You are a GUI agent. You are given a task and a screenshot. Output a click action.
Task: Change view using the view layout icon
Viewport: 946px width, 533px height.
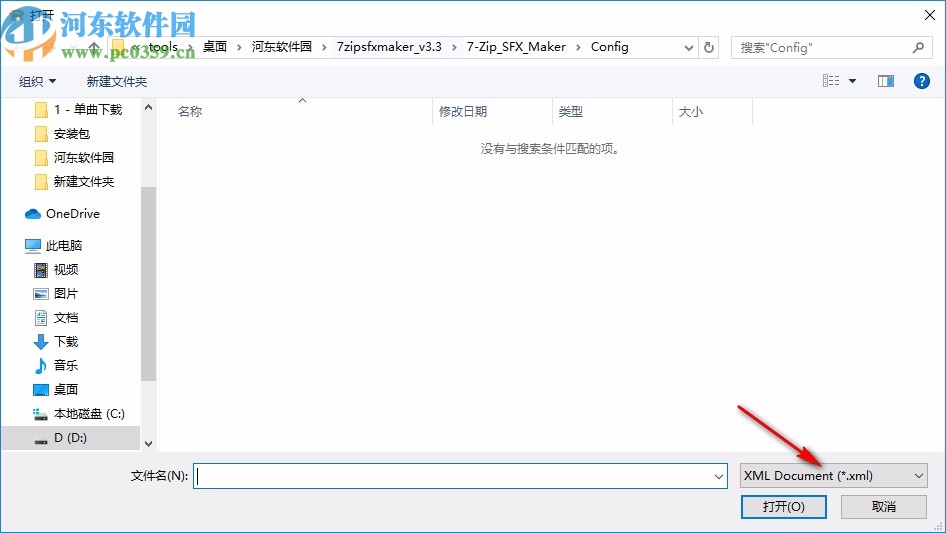pos(831,81)
